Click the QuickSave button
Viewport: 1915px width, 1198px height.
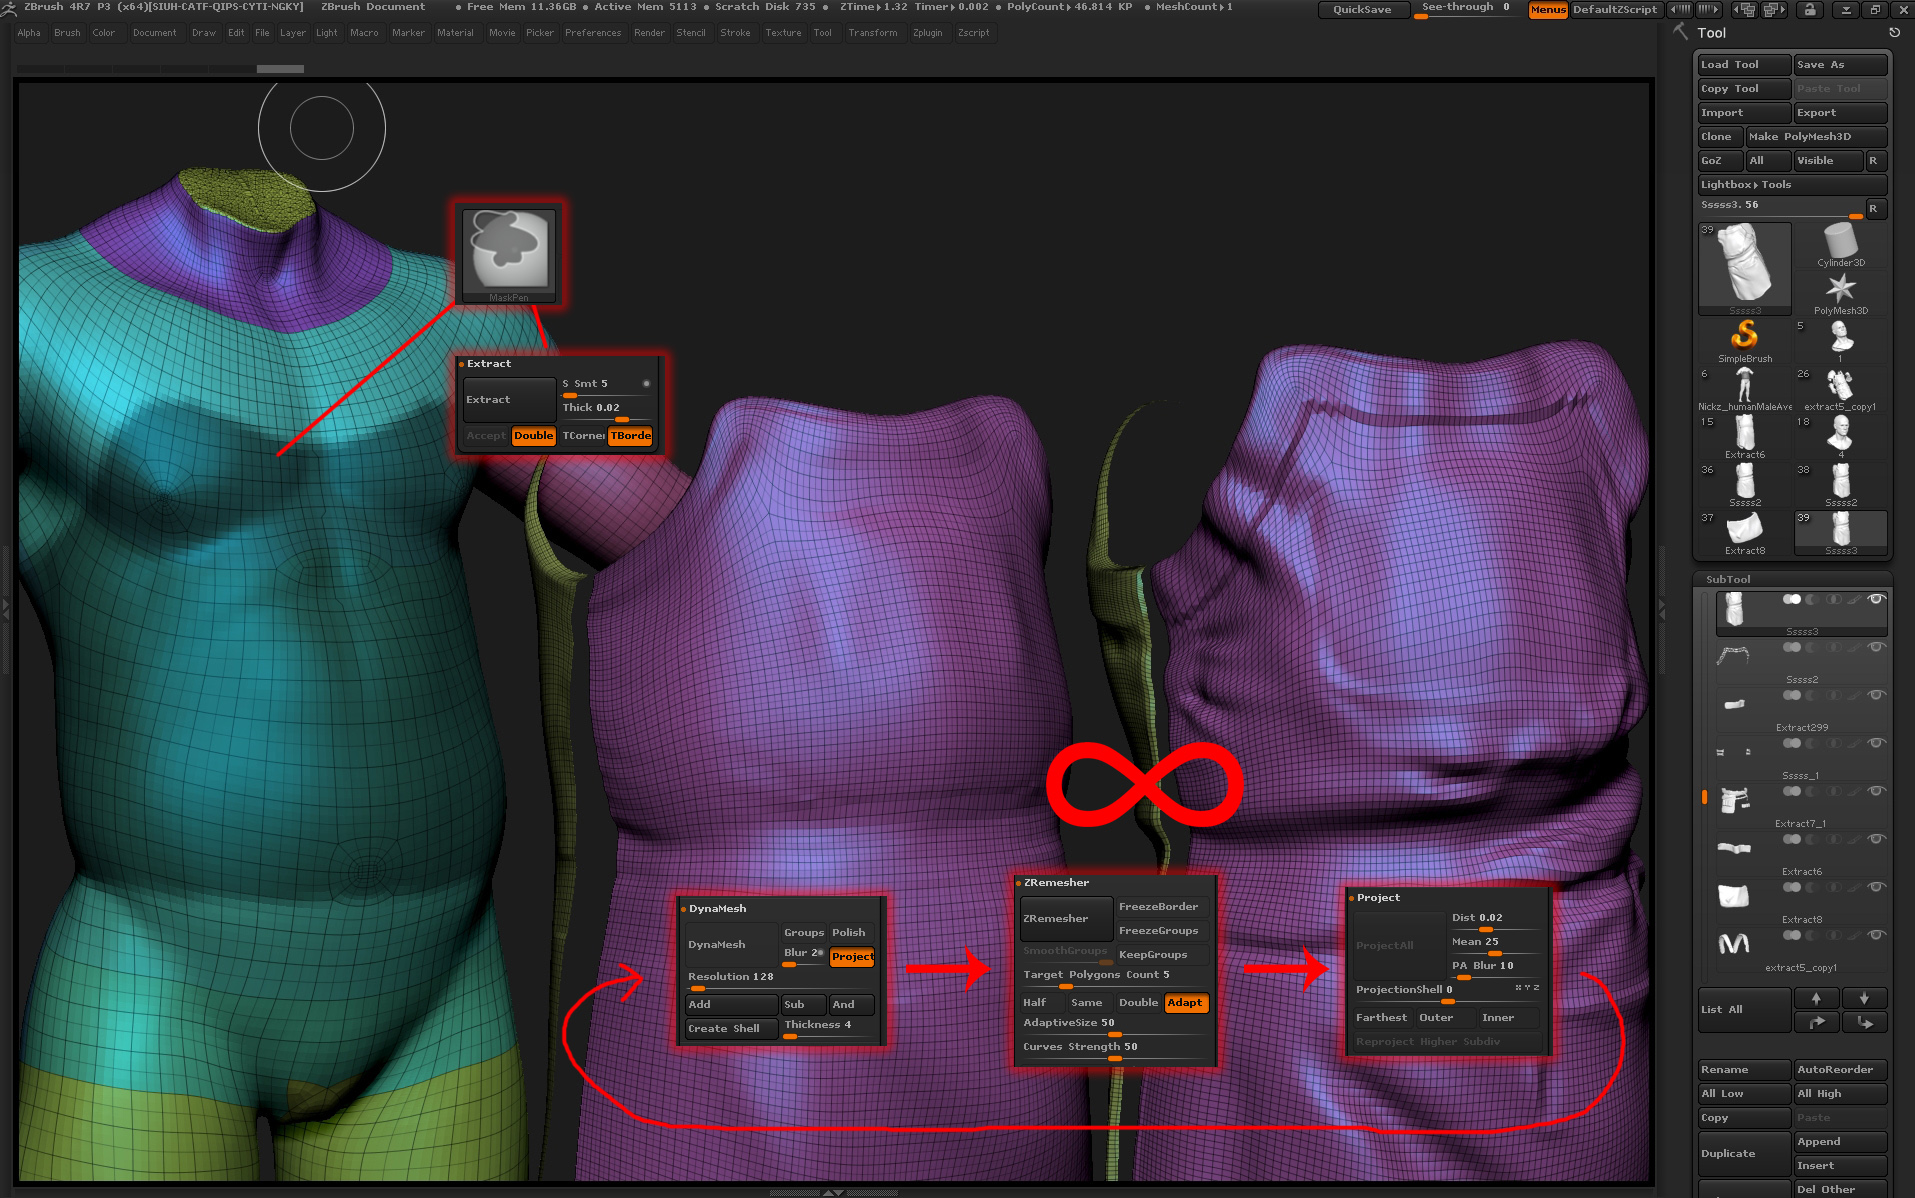pos(1363,9)
